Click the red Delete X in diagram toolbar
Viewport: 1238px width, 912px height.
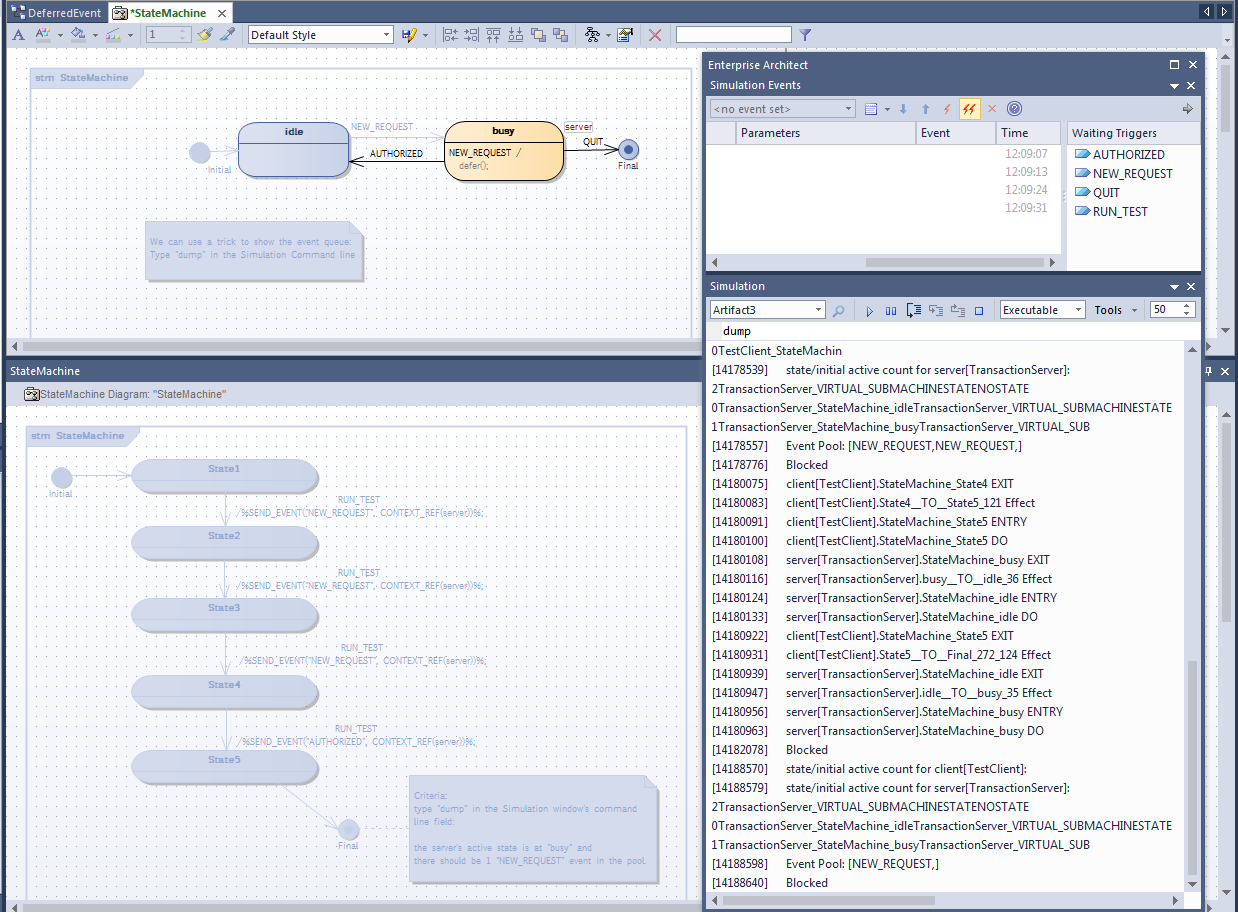pyautogui.click(x=655, y=35)
